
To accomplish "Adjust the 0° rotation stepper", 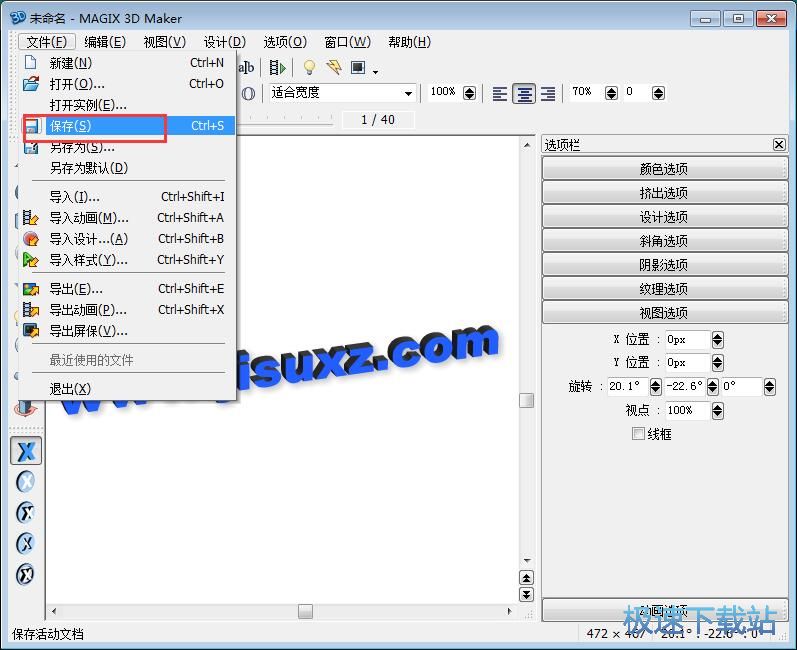I will click(770, 387).
